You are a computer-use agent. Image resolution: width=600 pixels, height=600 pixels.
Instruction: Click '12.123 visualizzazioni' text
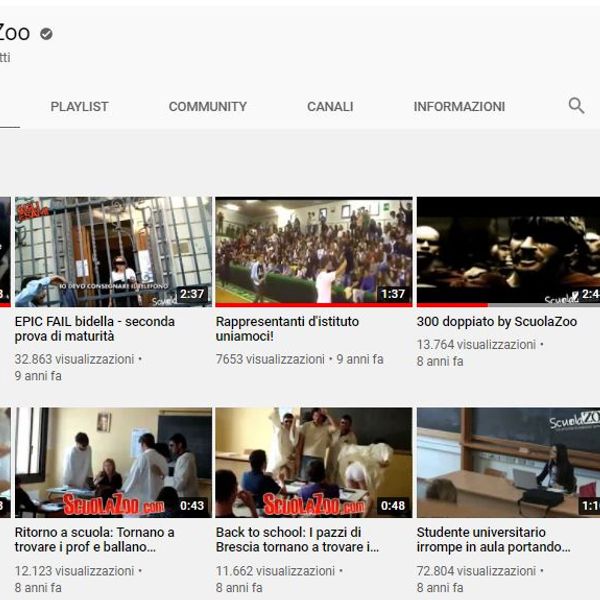tap(74, 571)
